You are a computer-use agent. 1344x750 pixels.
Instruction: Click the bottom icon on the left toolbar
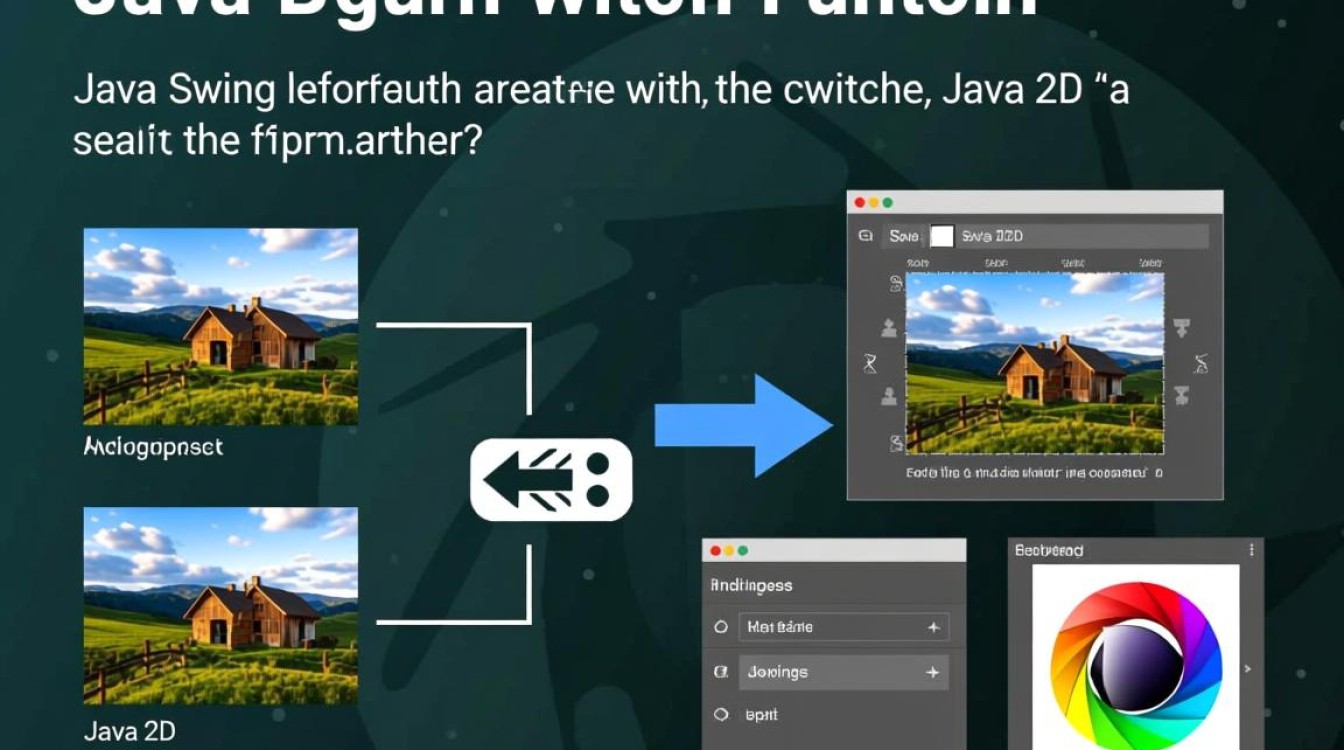894,443
